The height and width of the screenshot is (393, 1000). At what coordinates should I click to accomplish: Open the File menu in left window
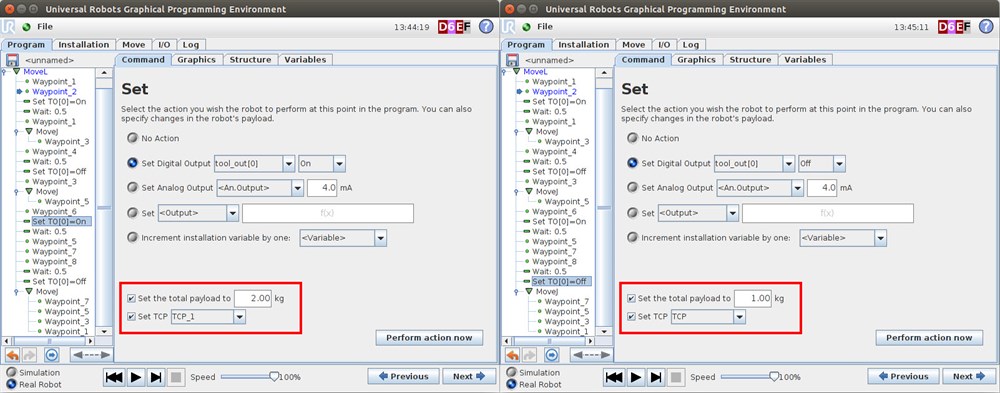tap(45, 27)
